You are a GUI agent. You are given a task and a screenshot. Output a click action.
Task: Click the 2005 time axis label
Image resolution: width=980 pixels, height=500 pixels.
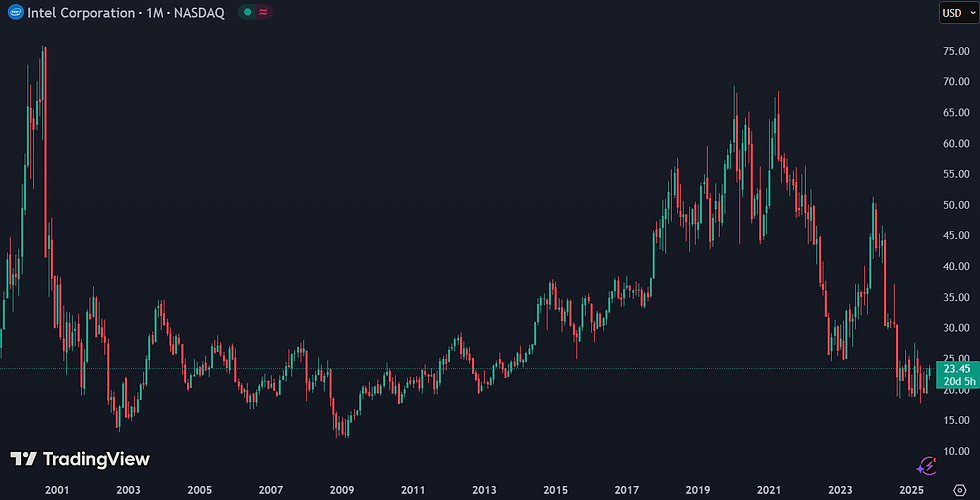tap(199, 489)
